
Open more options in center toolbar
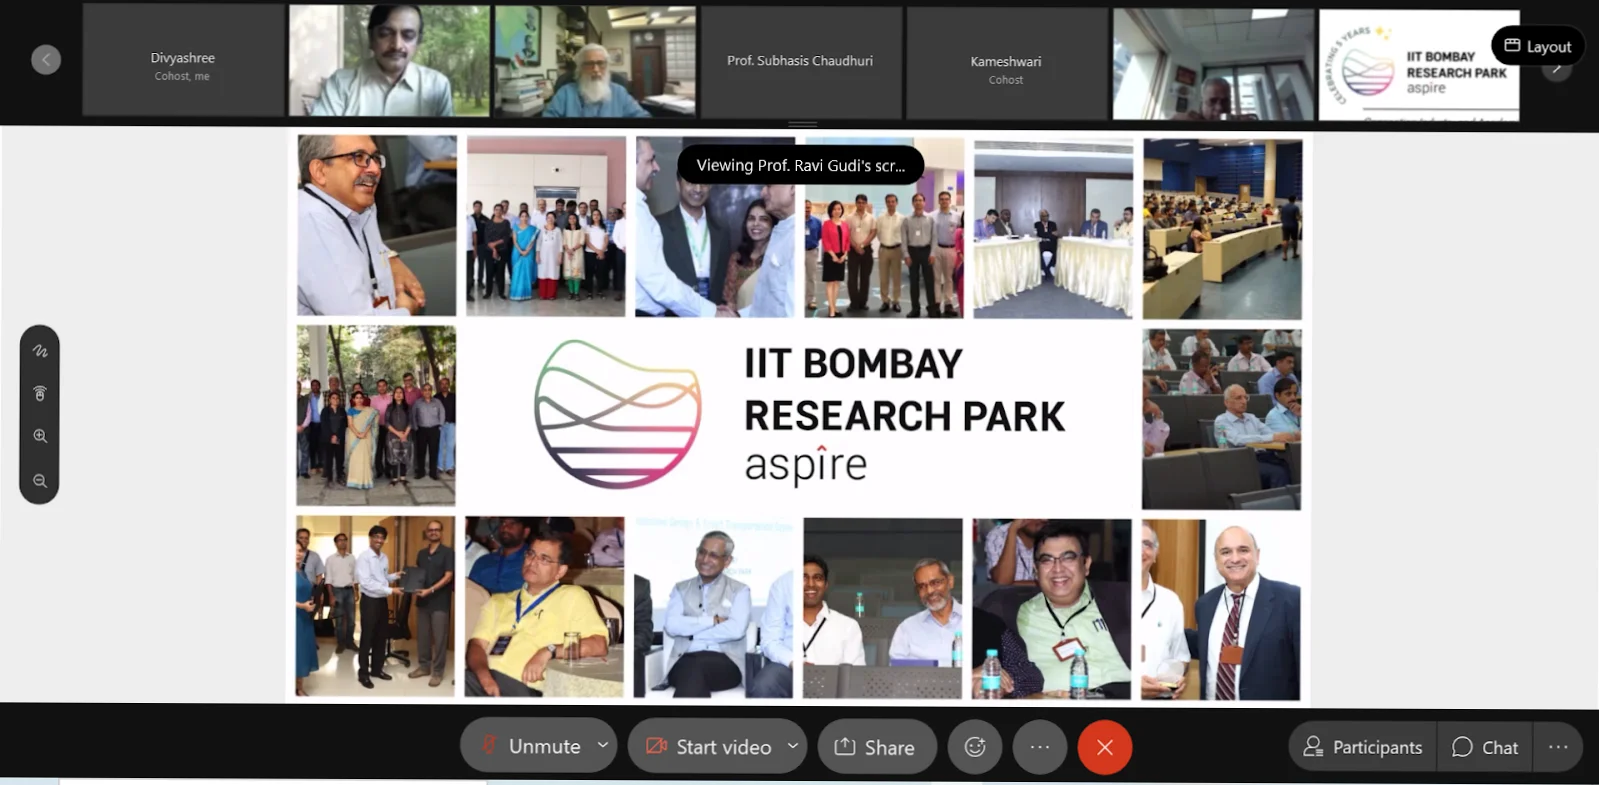pos(1040,747)
